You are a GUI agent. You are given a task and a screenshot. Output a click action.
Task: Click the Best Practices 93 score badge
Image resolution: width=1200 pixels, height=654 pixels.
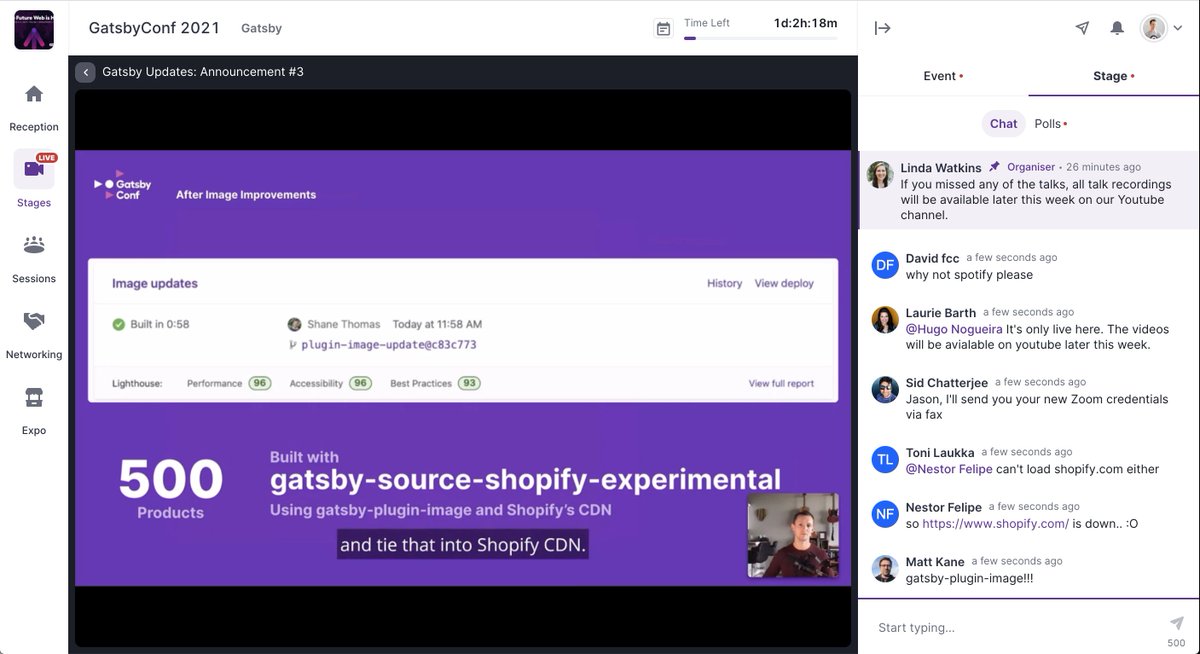pos(469,383)
